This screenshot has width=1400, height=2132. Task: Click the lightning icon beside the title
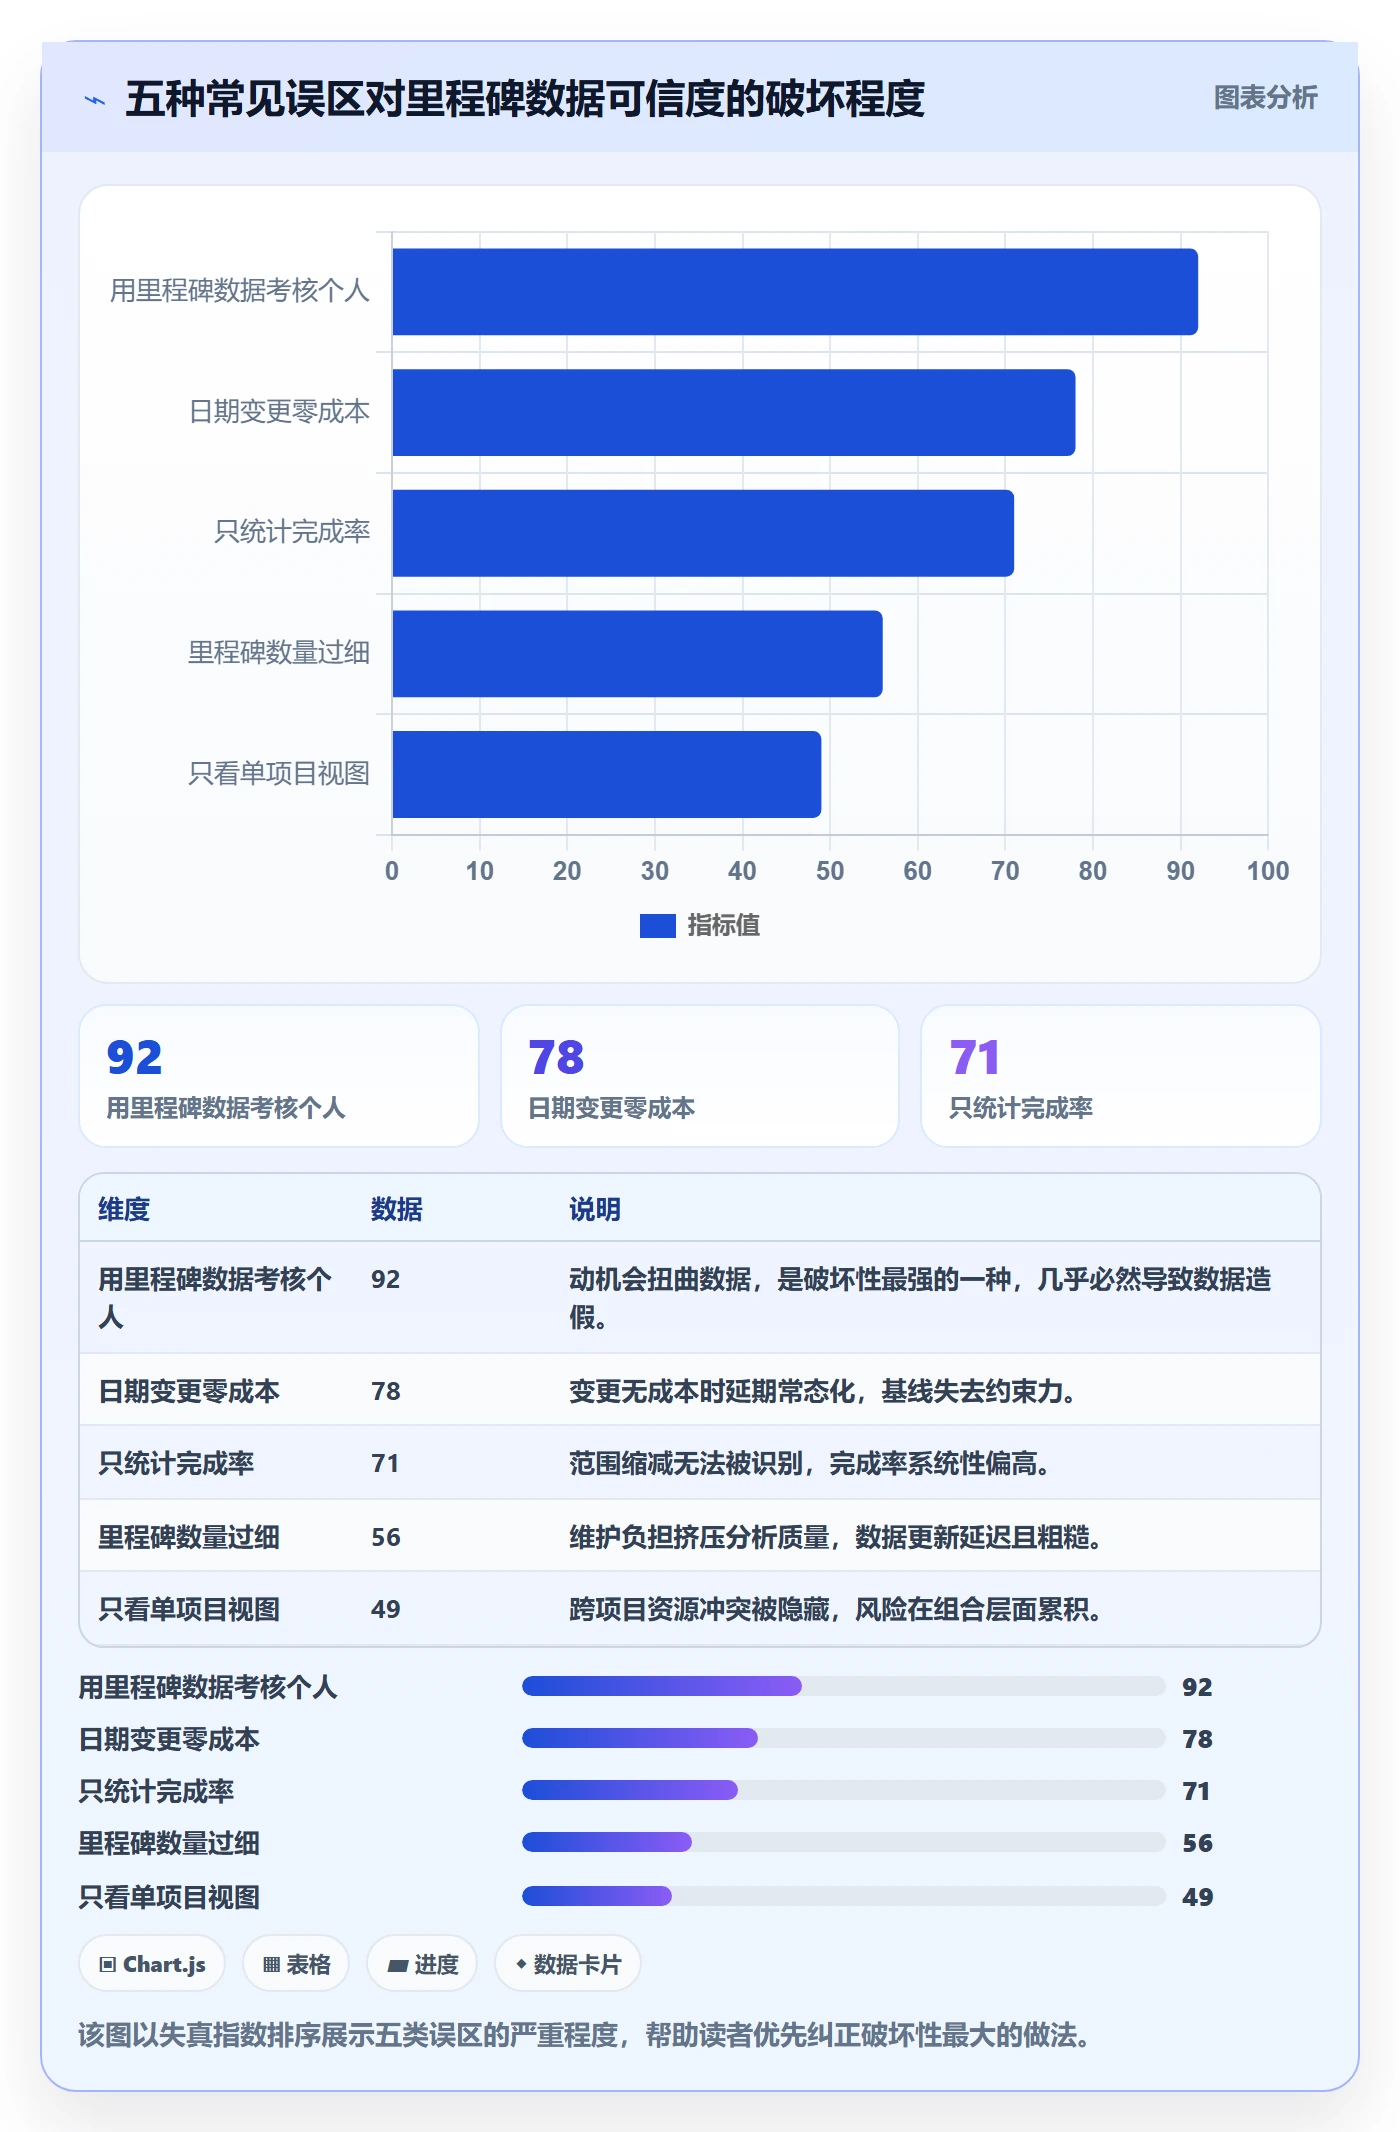point(95,100)
